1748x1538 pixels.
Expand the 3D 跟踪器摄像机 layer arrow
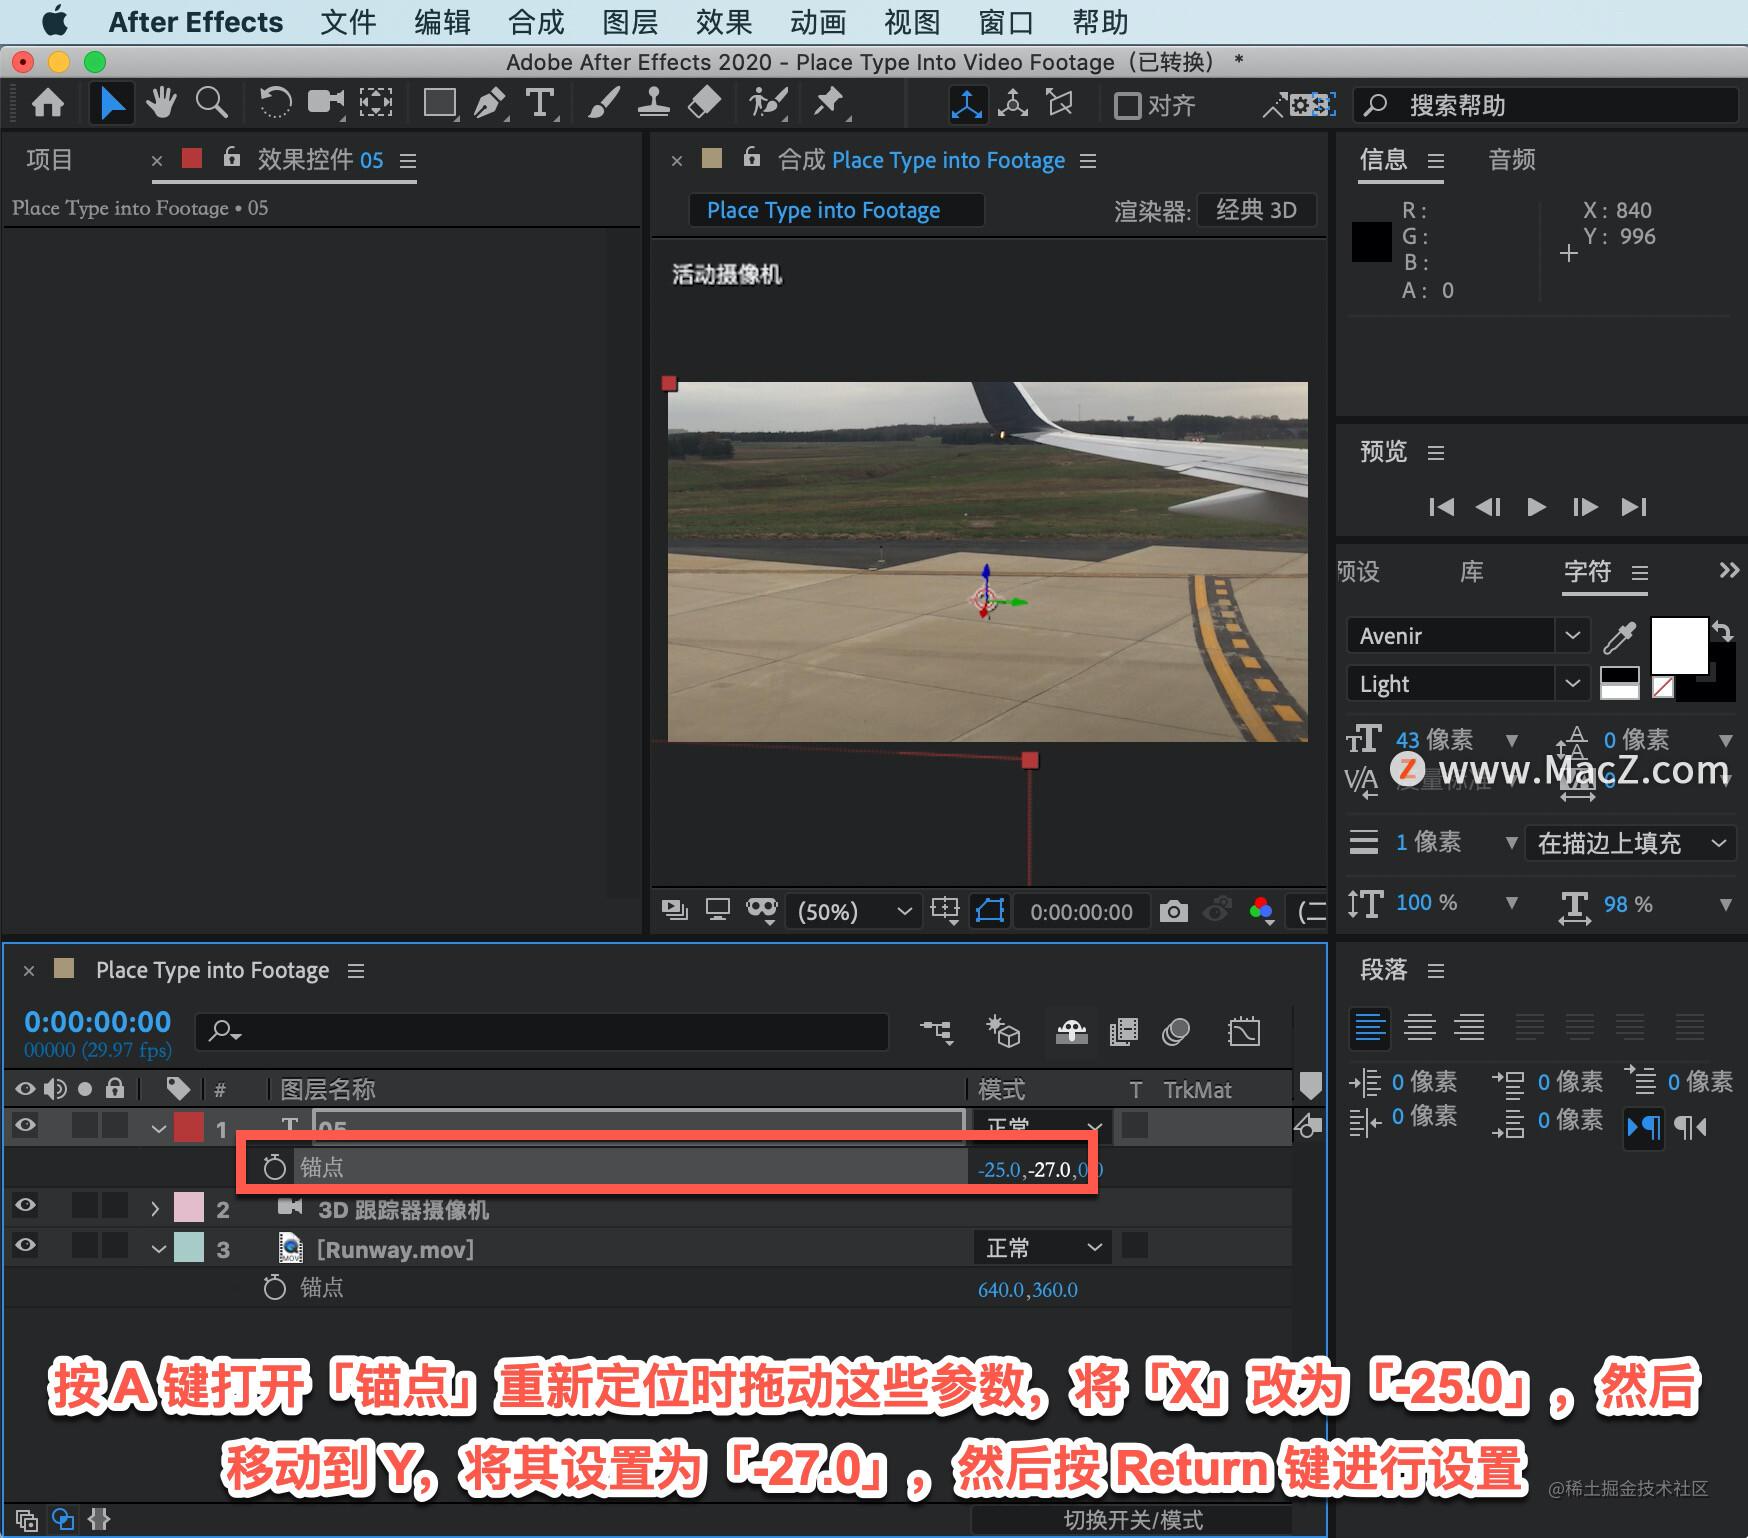tap(155, 1209)
